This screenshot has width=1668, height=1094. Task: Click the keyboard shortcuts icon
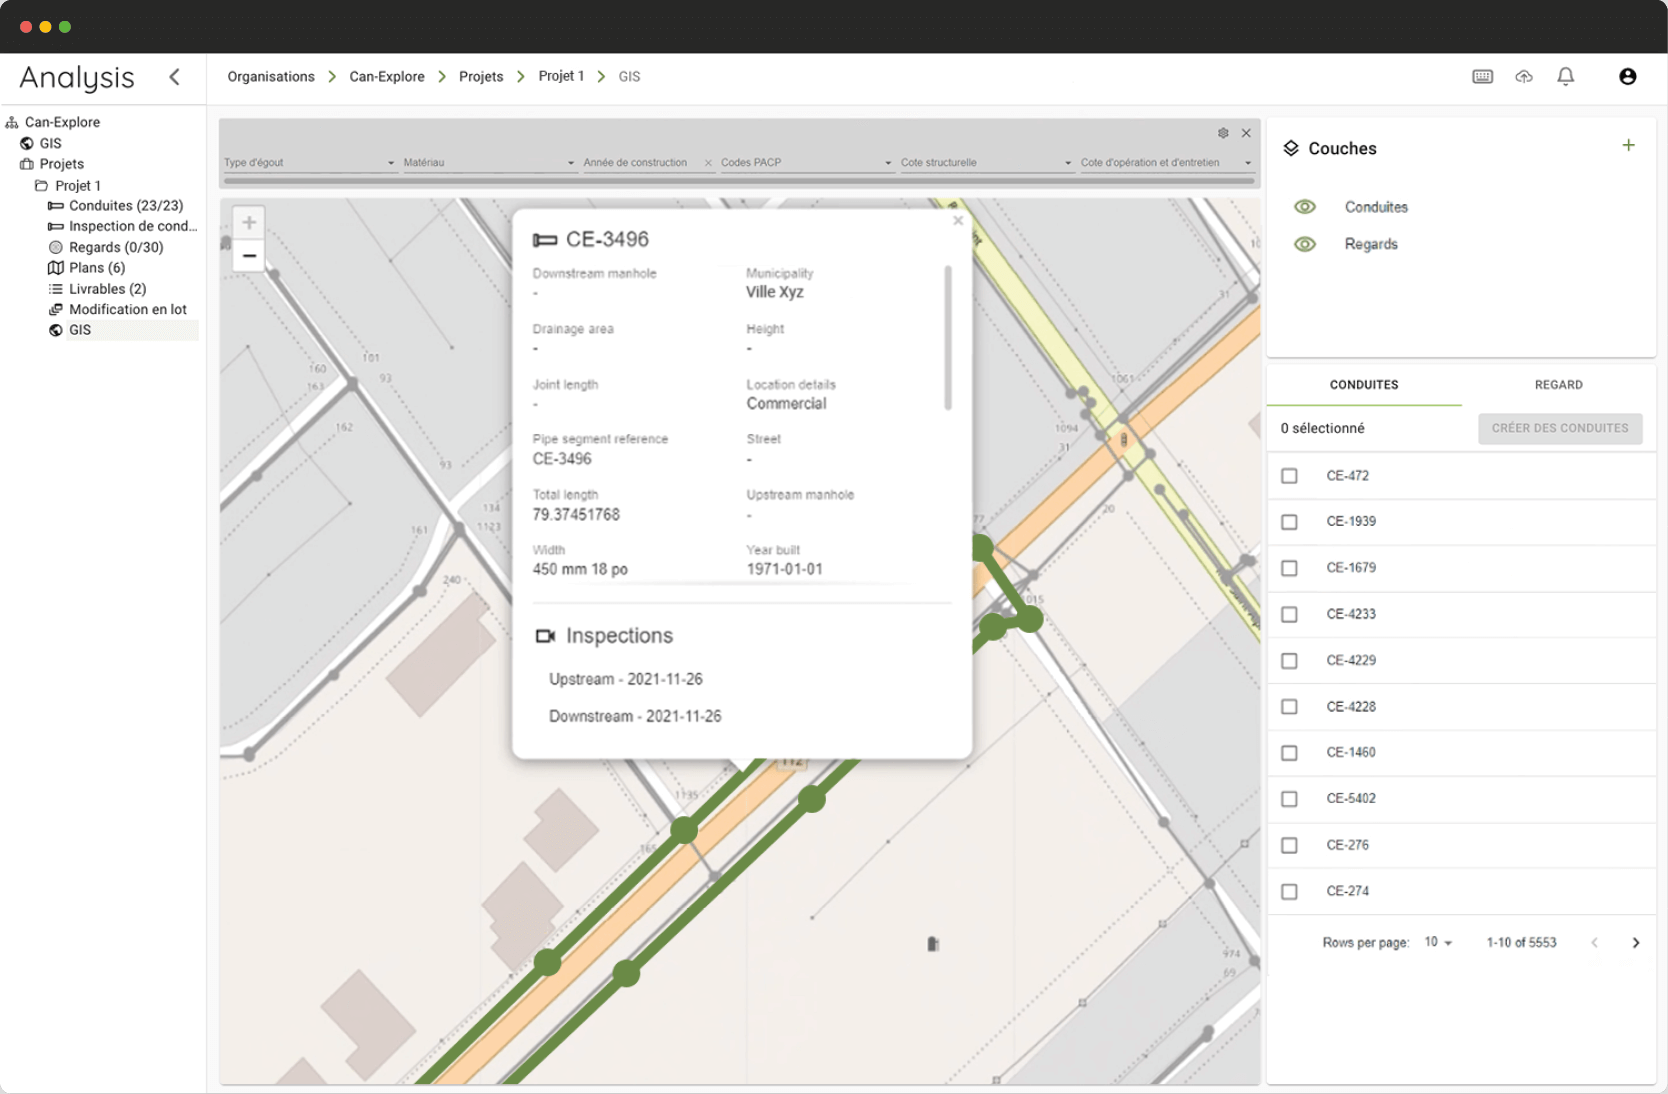click(x=1482, y=76)
